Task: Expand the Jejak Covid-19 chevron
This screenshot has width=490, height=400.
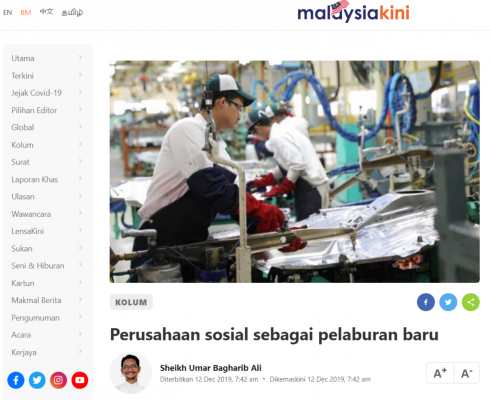Action: pyautogui.click(x=80, y=92)
